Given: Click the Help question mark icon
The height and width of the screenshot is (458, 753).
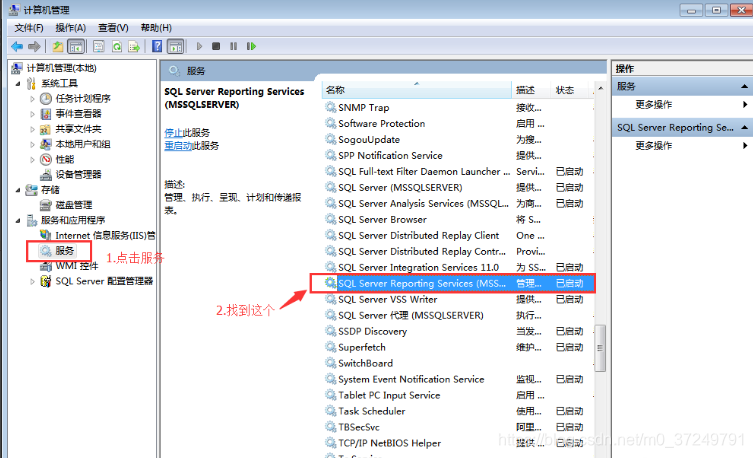Looking at the screenshot, I should tap(157, 47).
